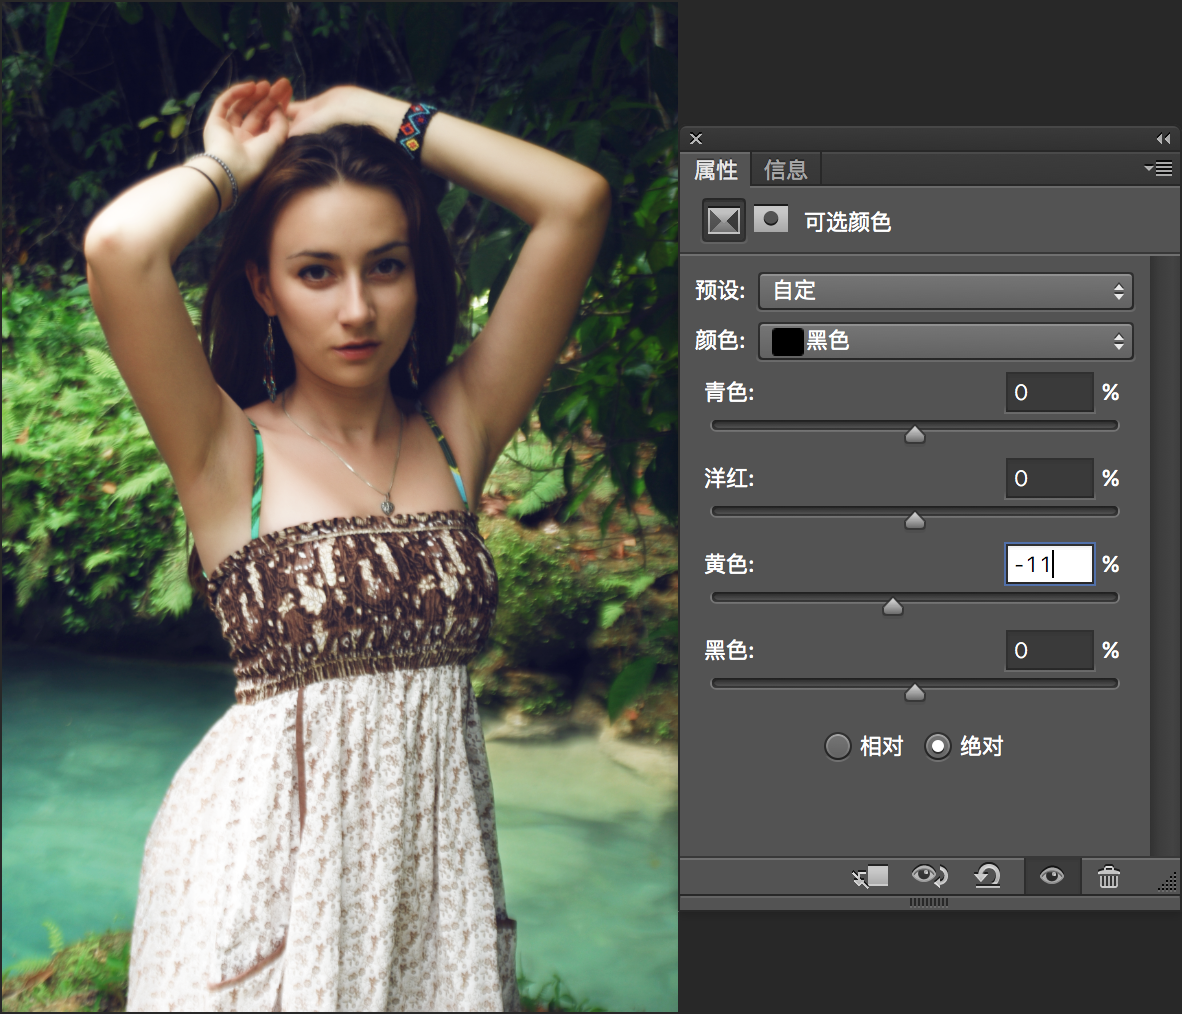Select the 相对 radio button

pos(837,746)
